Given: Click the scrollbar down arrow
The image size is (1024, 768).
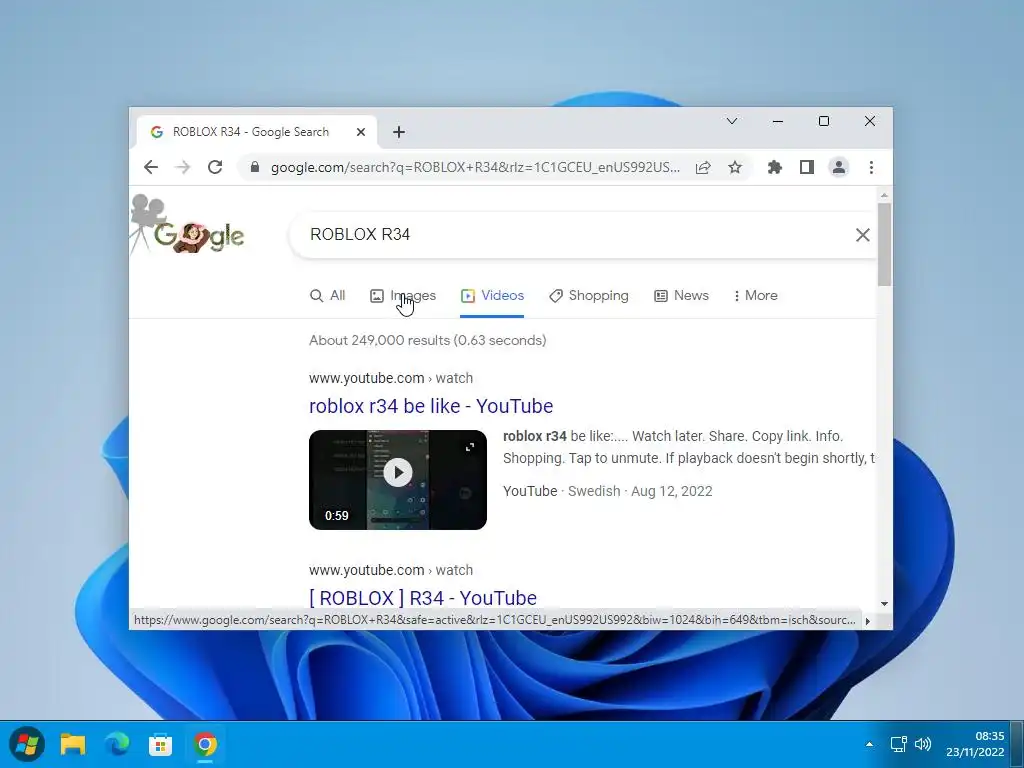Looking at the screenshot, I should point(884,604).
